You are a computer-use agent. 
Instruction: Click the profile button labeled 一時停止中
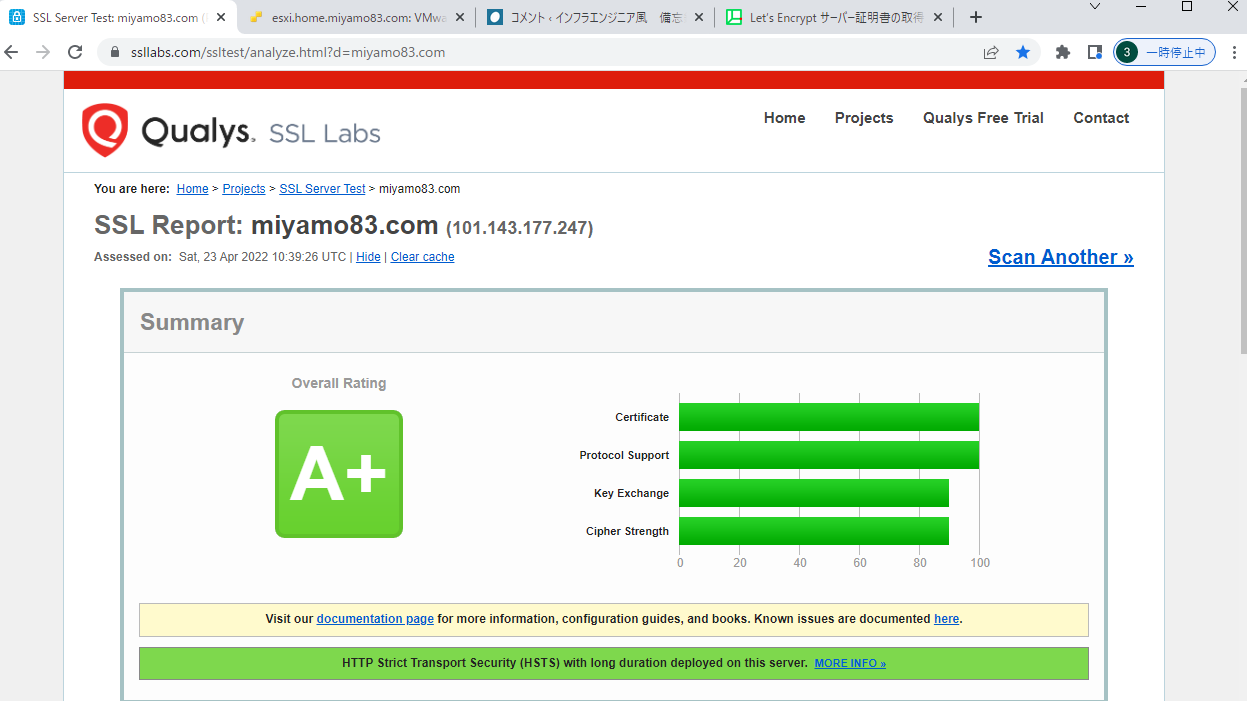click(x=1165, y=52)
